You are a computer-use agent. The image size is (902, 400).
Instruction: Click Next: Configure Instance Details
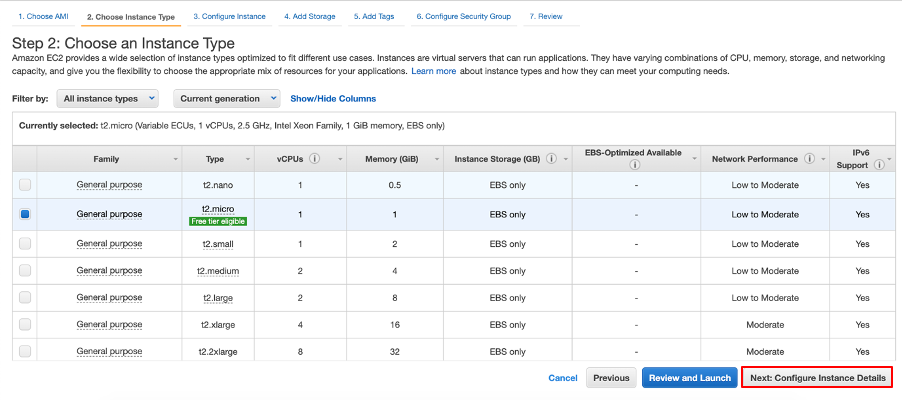click(817, 378)
